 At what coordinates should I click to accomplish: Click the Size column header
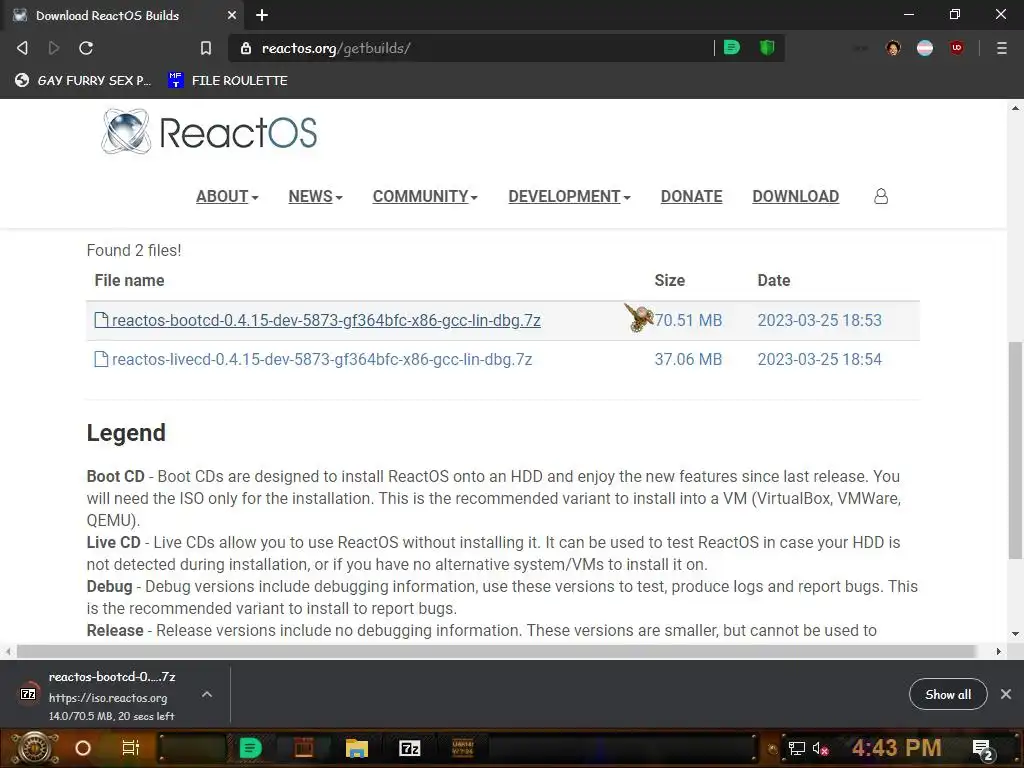coord(669,280)
